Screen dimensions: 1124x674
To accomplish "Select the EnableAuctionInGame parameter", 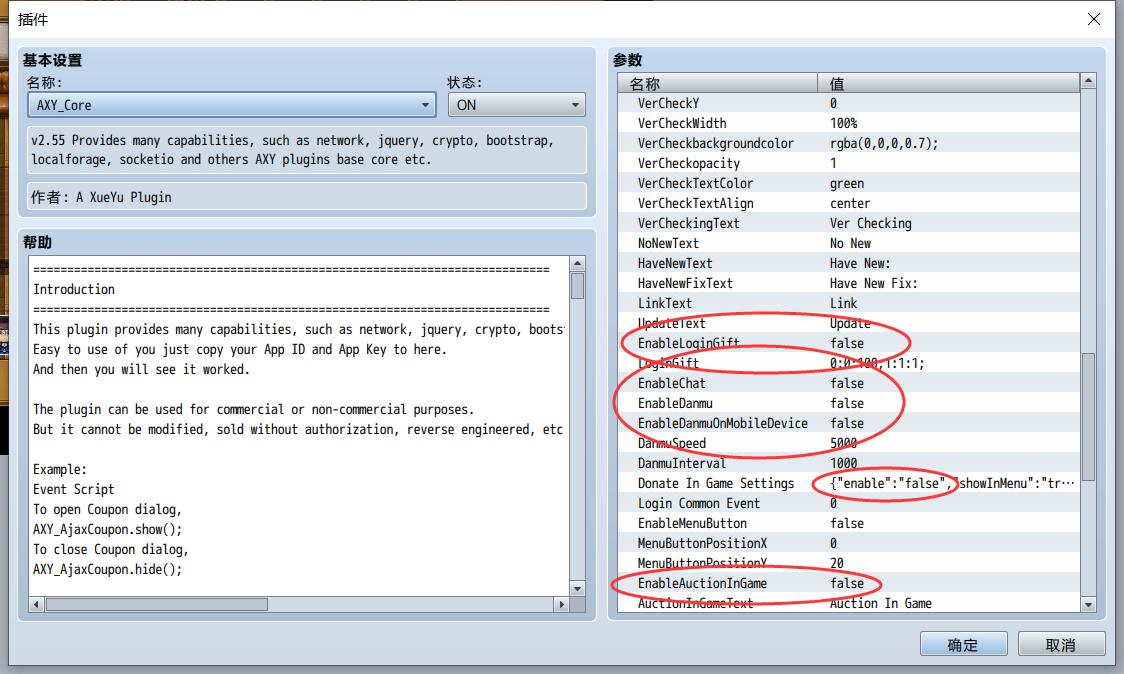I will pyautogui.click(x=849, y=584).
